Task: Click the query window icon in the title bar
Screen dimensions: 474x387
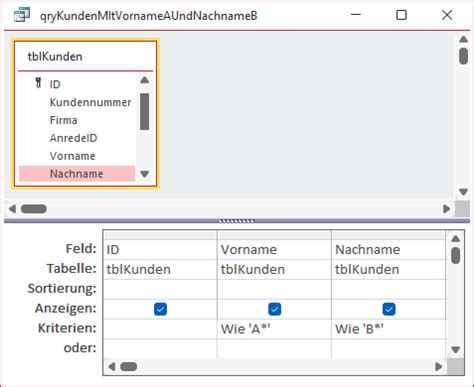Action: 22,15
